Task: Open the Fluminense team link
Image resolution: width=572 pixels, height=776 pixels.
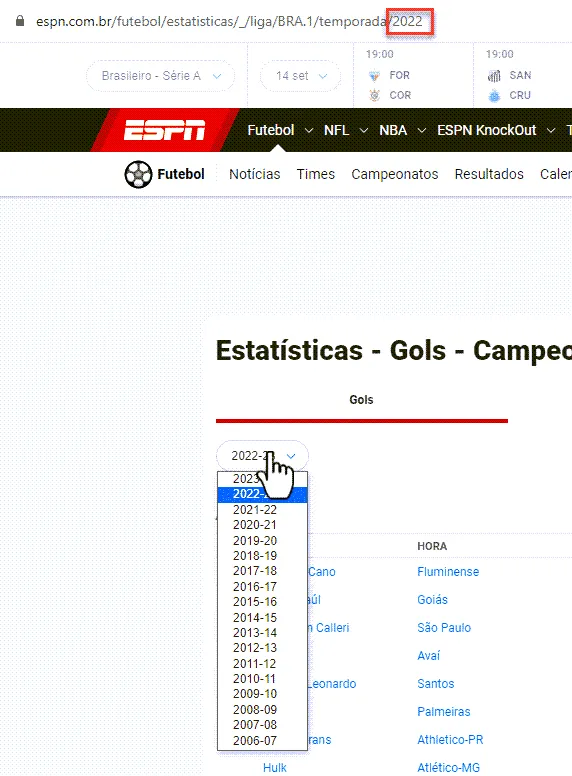Action: (448, 572)
